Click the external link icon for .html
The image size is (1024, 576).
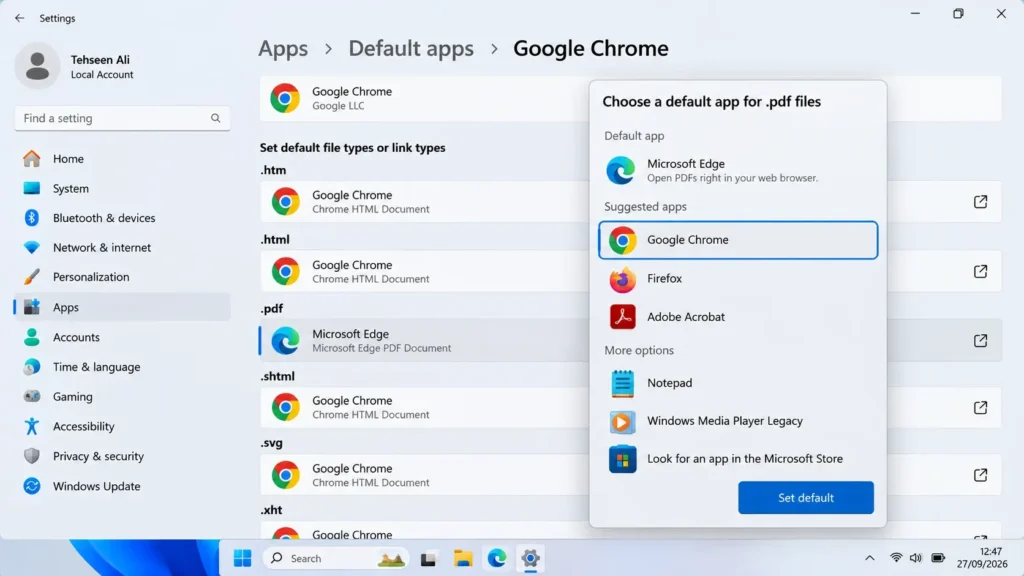980,271
